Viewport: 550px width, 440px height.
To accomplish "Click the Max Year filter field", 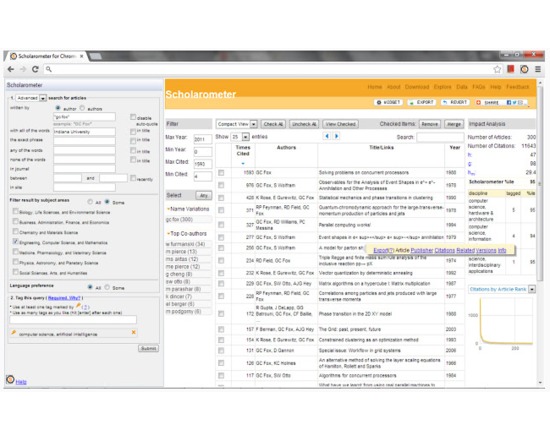I will (203, 139).
